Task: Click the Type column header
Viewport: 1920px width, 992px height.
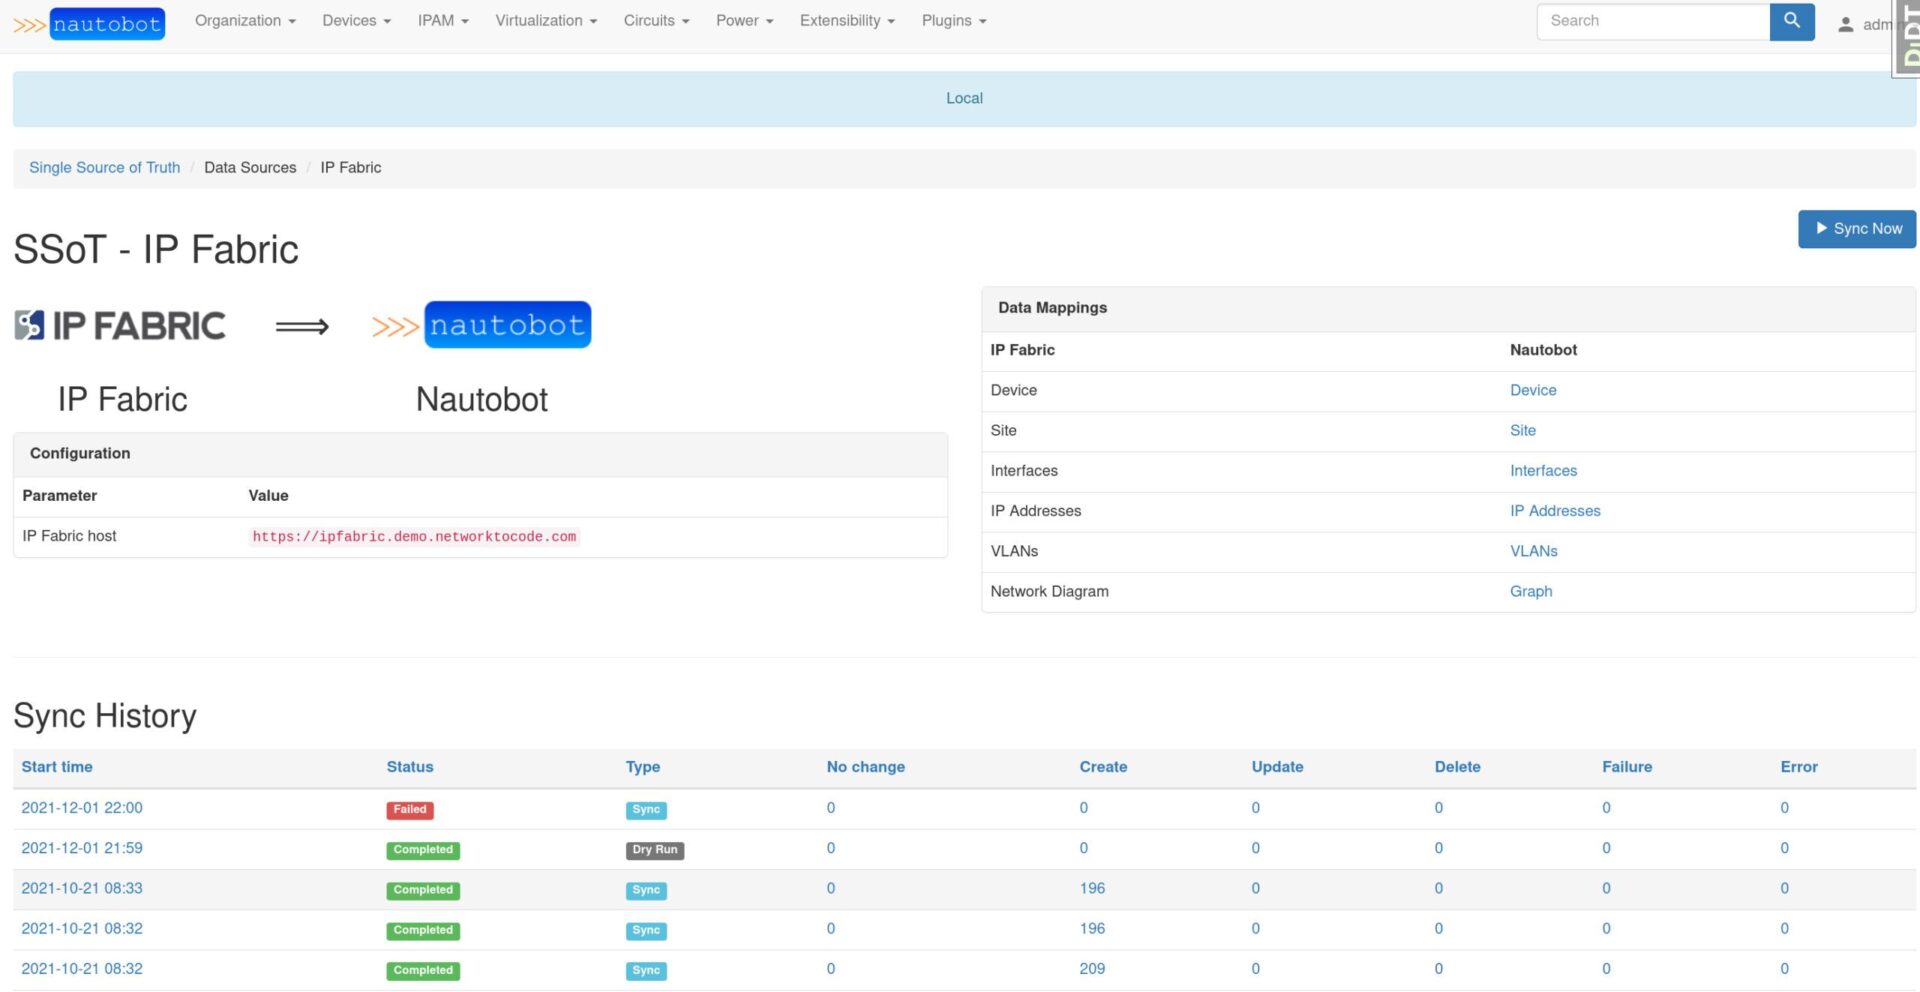Action: pos(643,767)
